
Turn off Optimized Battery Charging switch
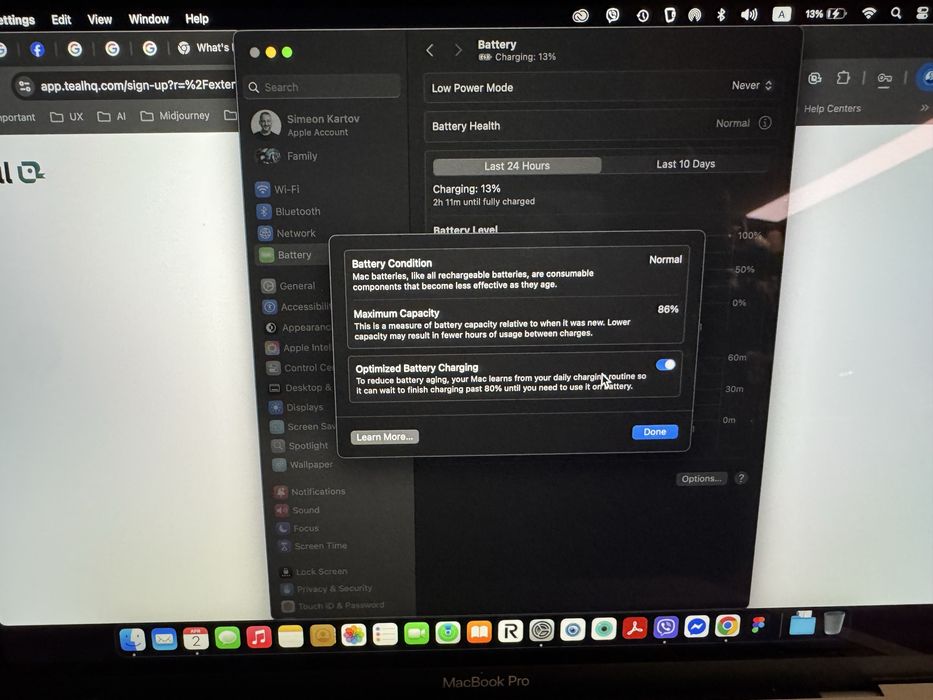tap(665, 365)
